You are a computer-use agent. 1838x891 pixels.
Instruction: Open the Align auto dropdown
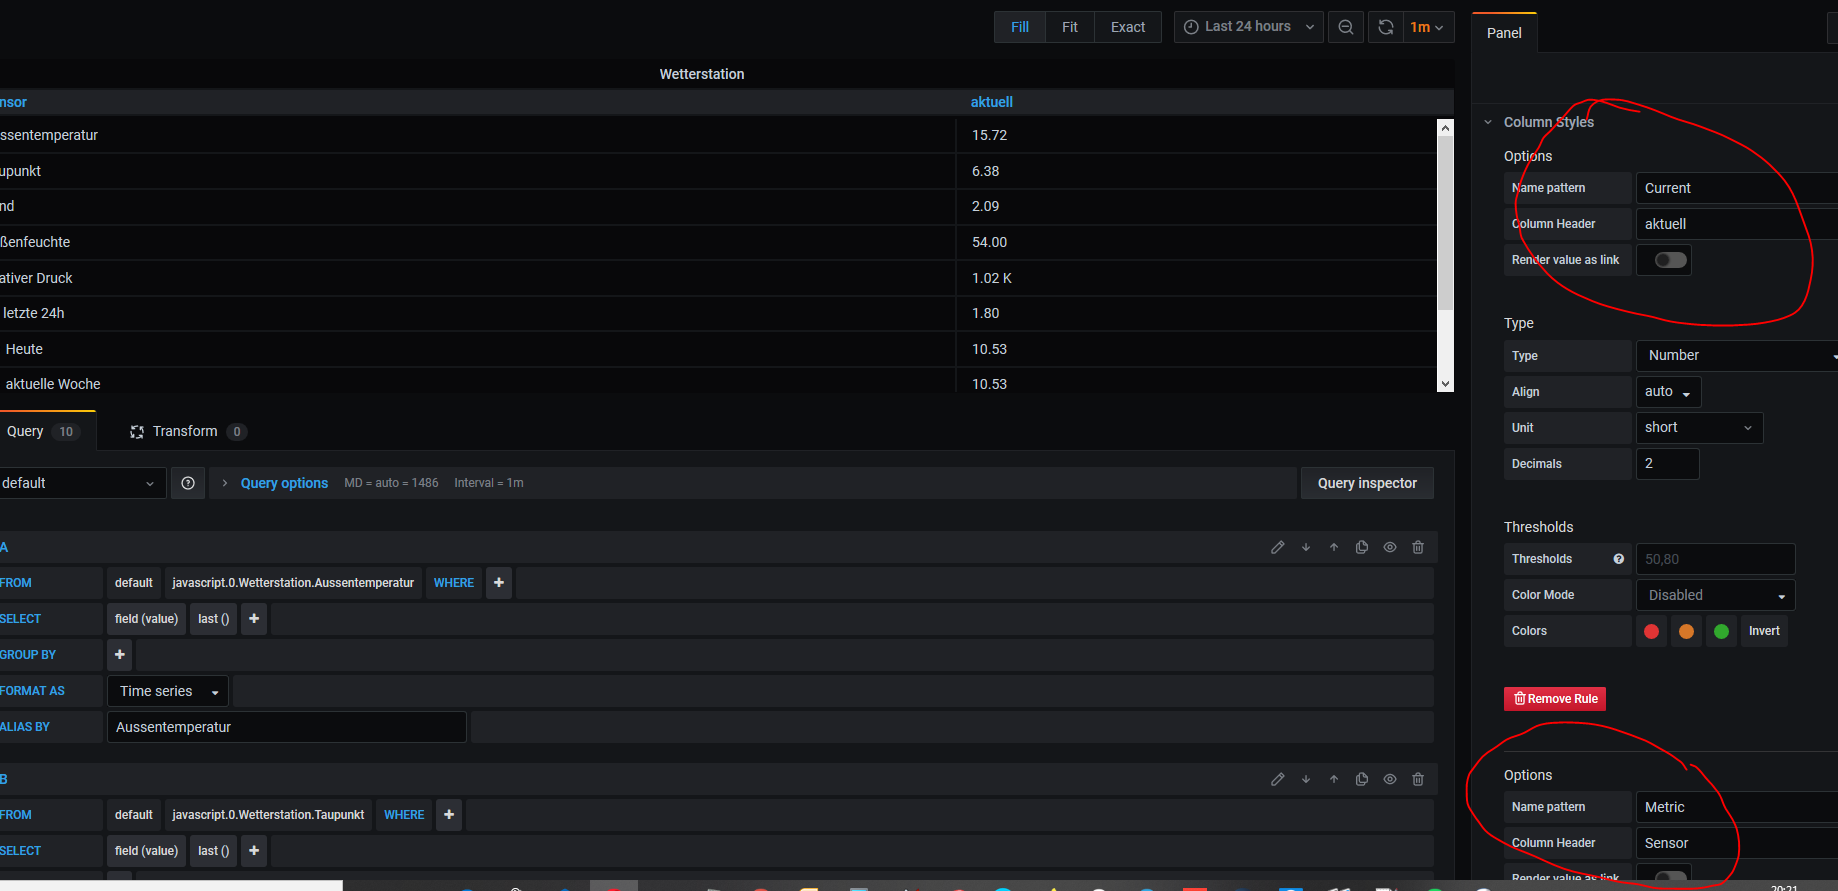(x=1668, y=392)
